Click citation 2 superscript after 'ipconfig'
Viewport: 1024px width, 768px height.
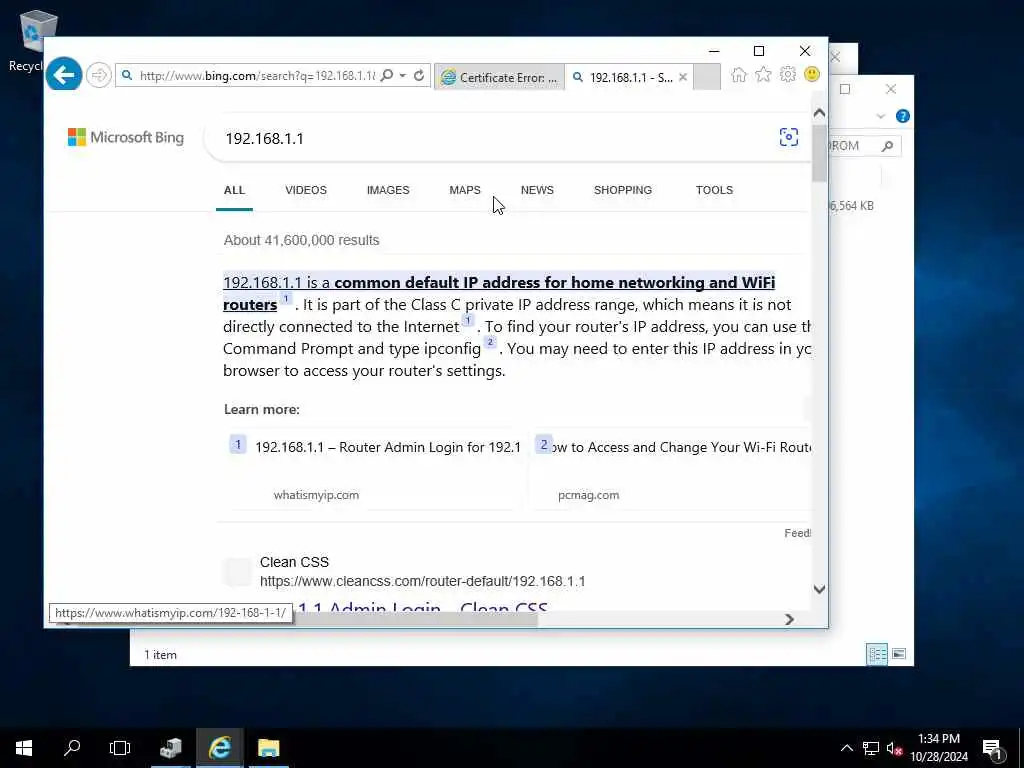(x=490, y=342)
